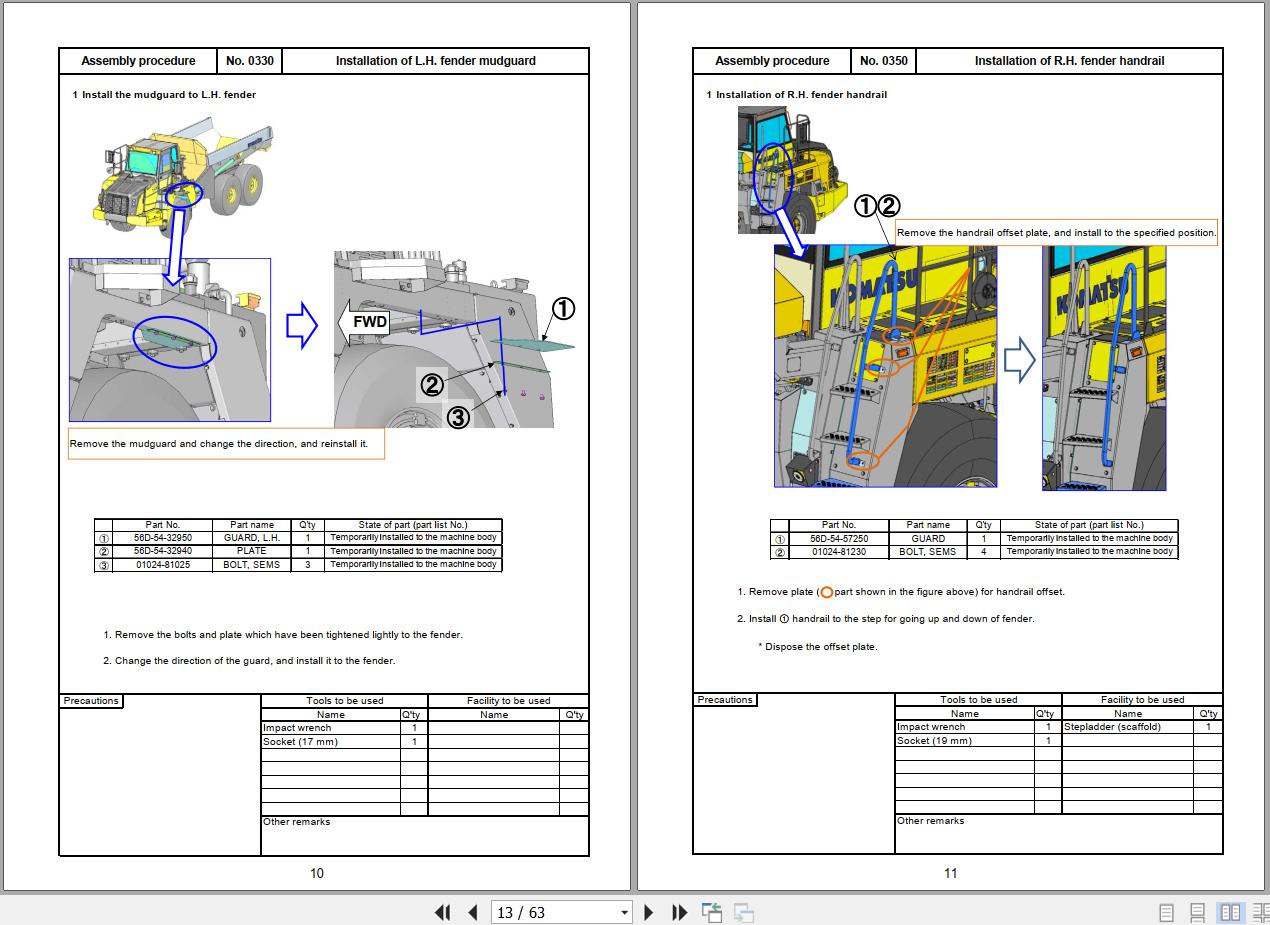The image size is (1270, 925).
Task: Click the FWD label on mudguard diagram
Action: coord(369,322)
